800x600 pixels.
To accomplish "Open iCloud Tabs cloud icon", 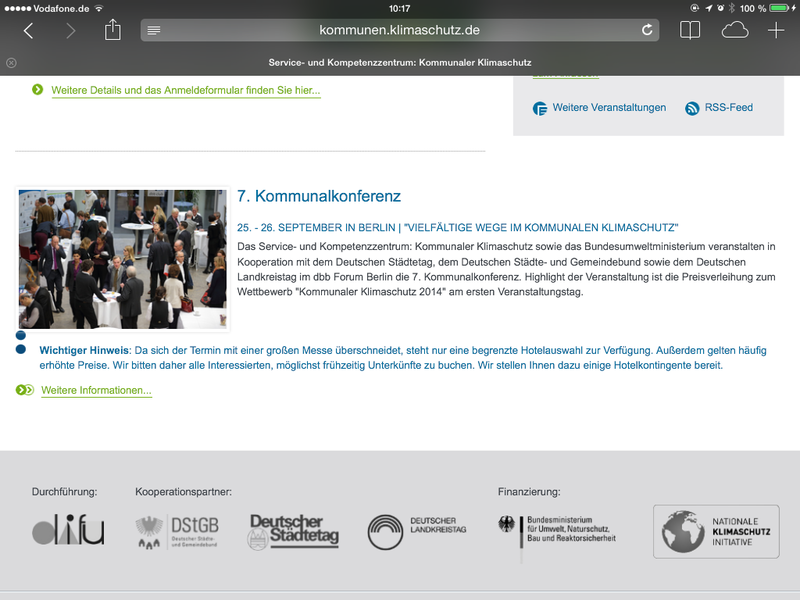I will click(x=735, y=30).
